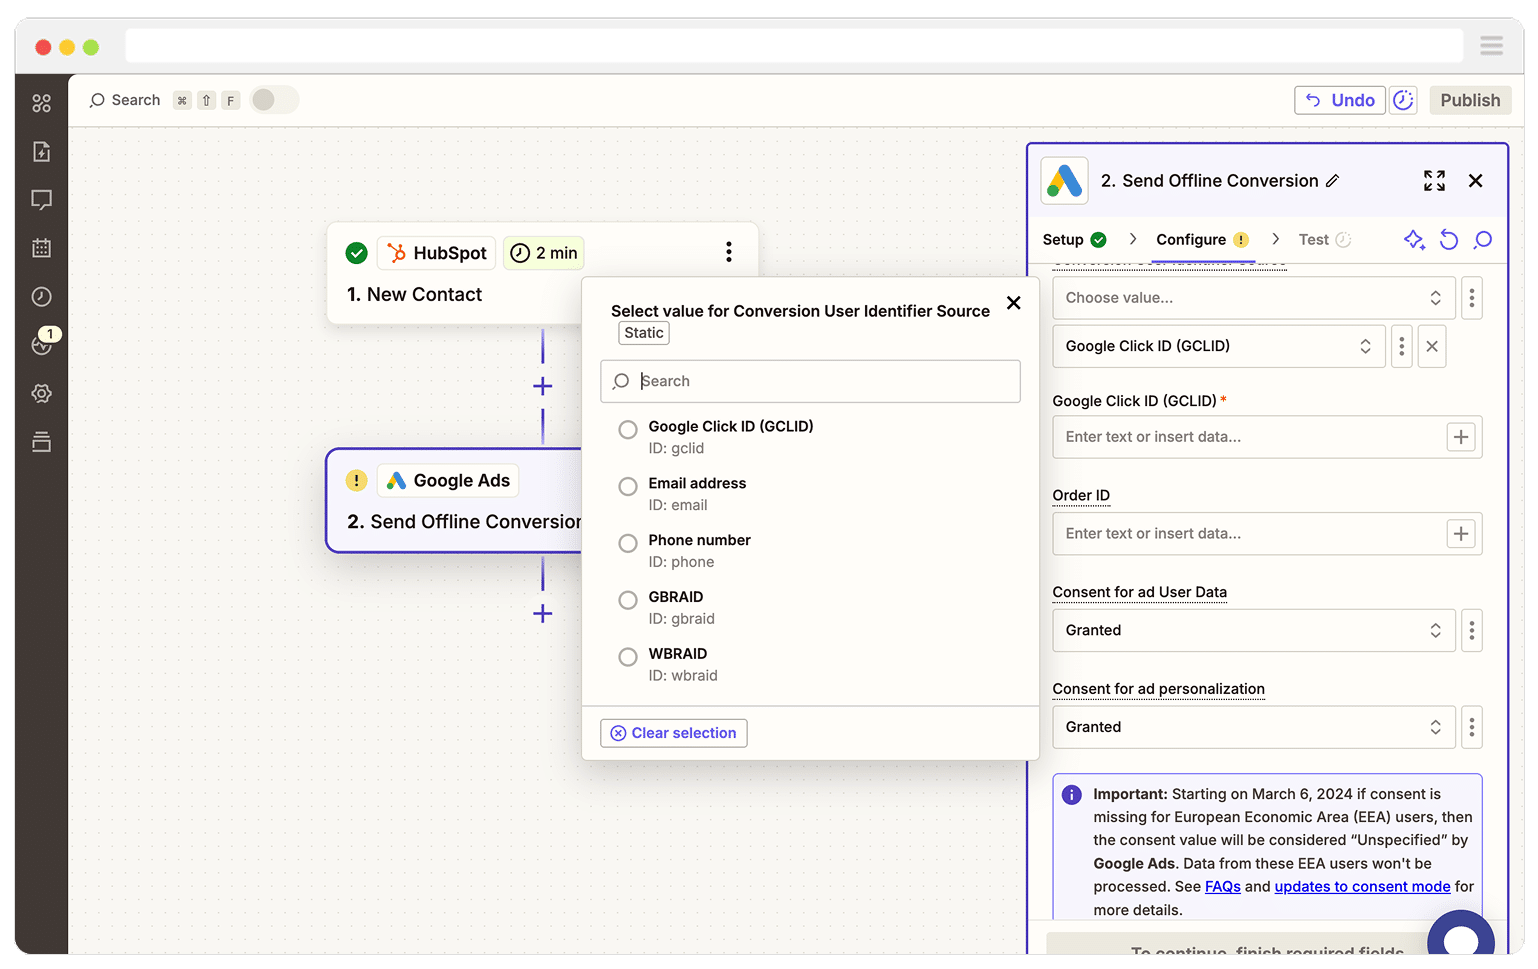Image resolution: width=1538 pixels, height=969 pixels.
Task: Open the status icon with badge 1
Action: tap(43, 342)
